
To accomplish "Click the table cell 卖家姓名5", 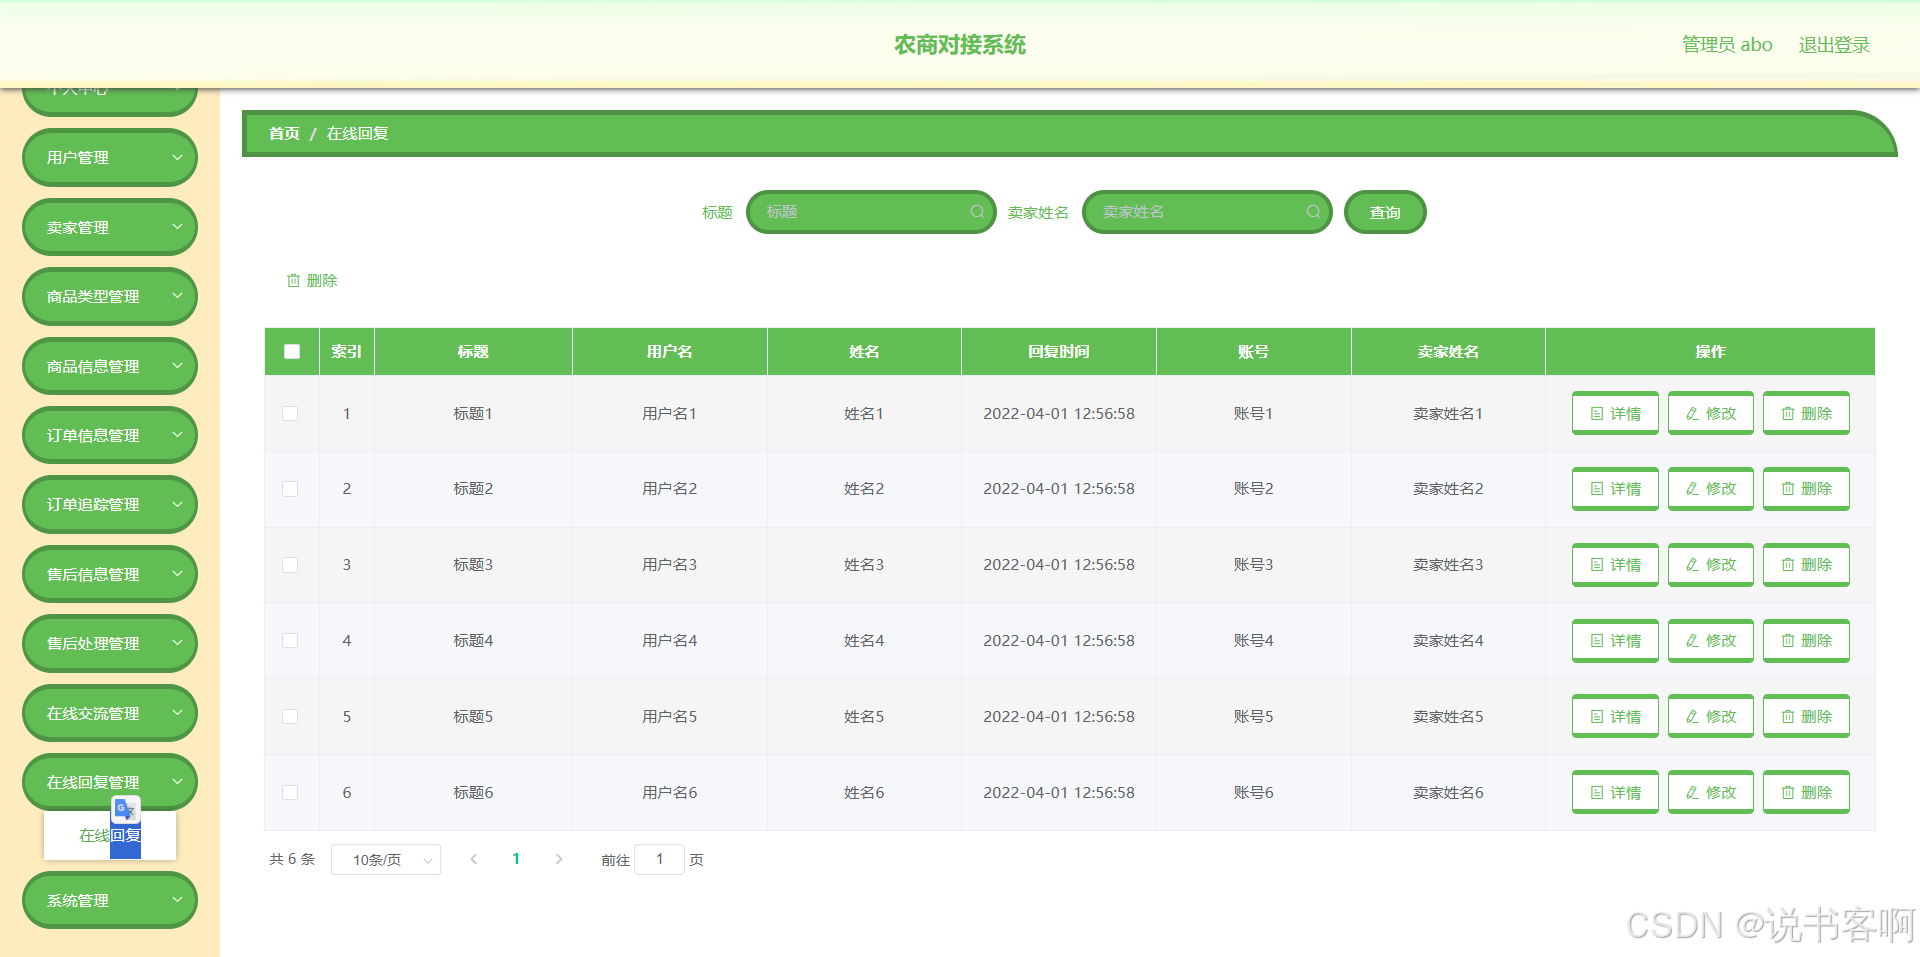I will (x=1448, y=717).
